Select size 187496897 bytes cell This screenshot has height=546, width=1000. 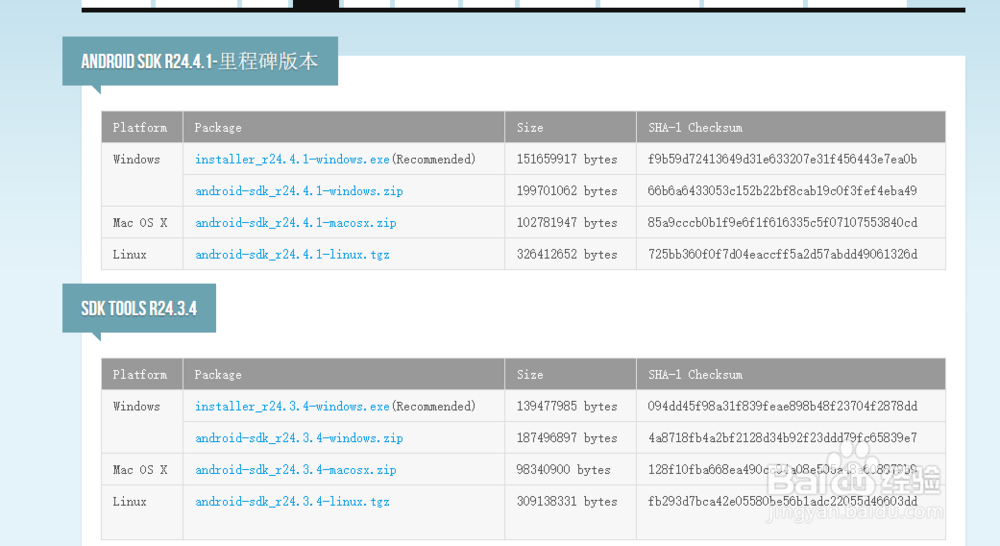(x=570, y=438)
